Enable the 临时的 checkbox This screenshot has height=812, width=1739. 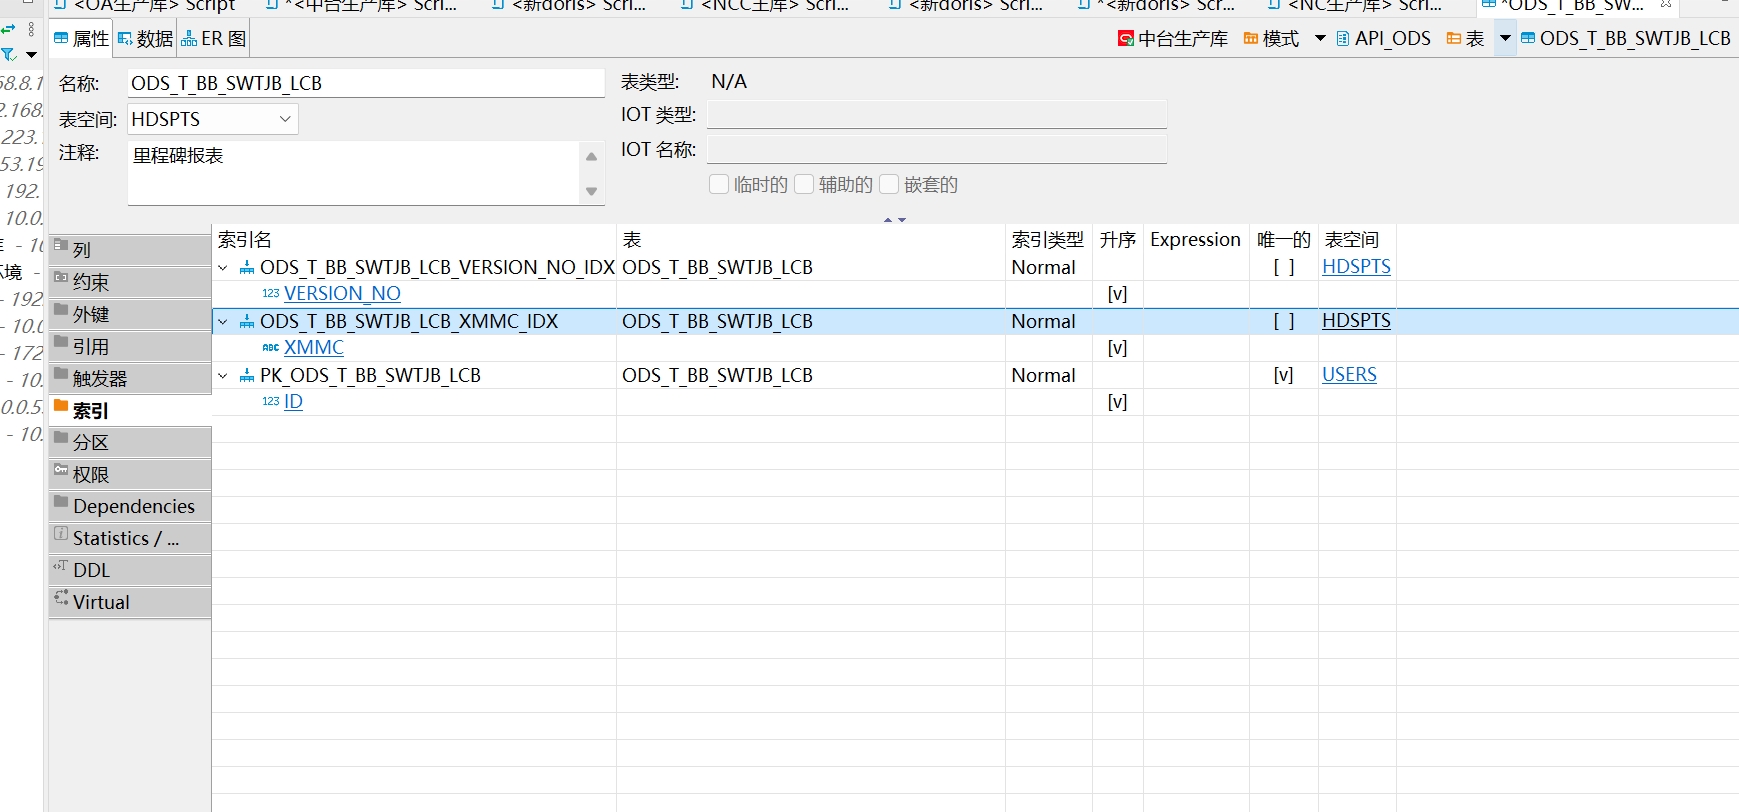pyautogui.click(x=719, y=184)
